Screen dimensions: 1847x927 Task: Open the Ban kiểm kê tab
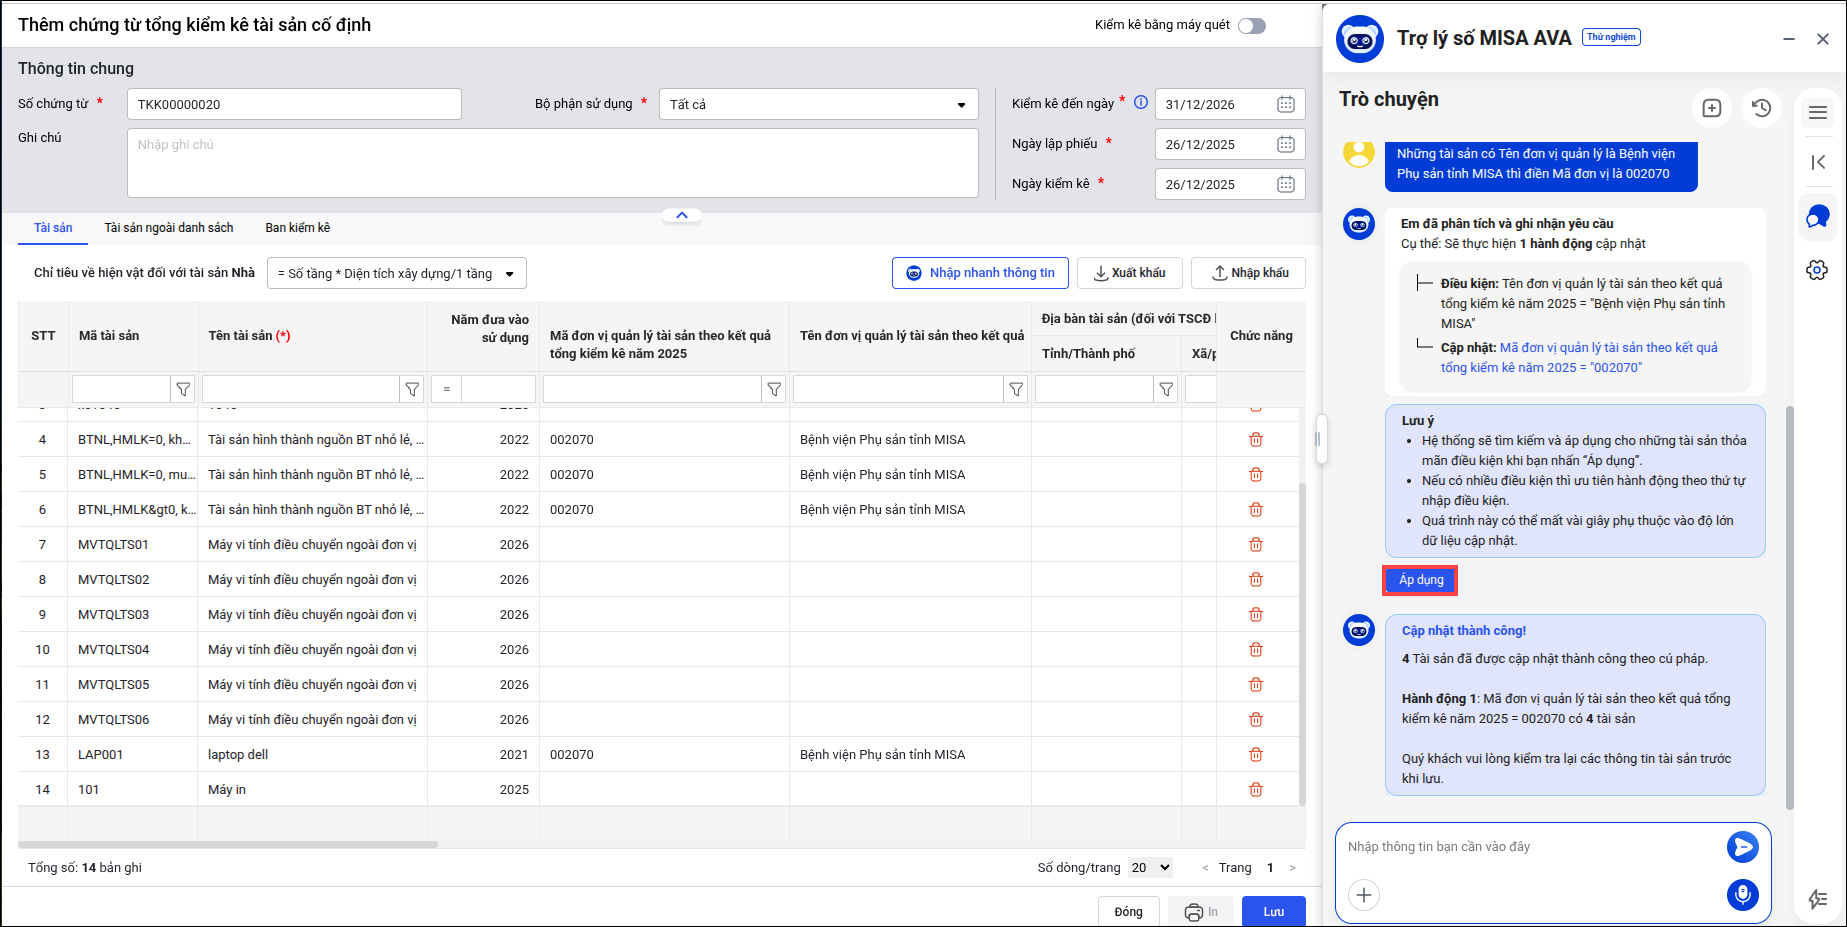(297, 228)
